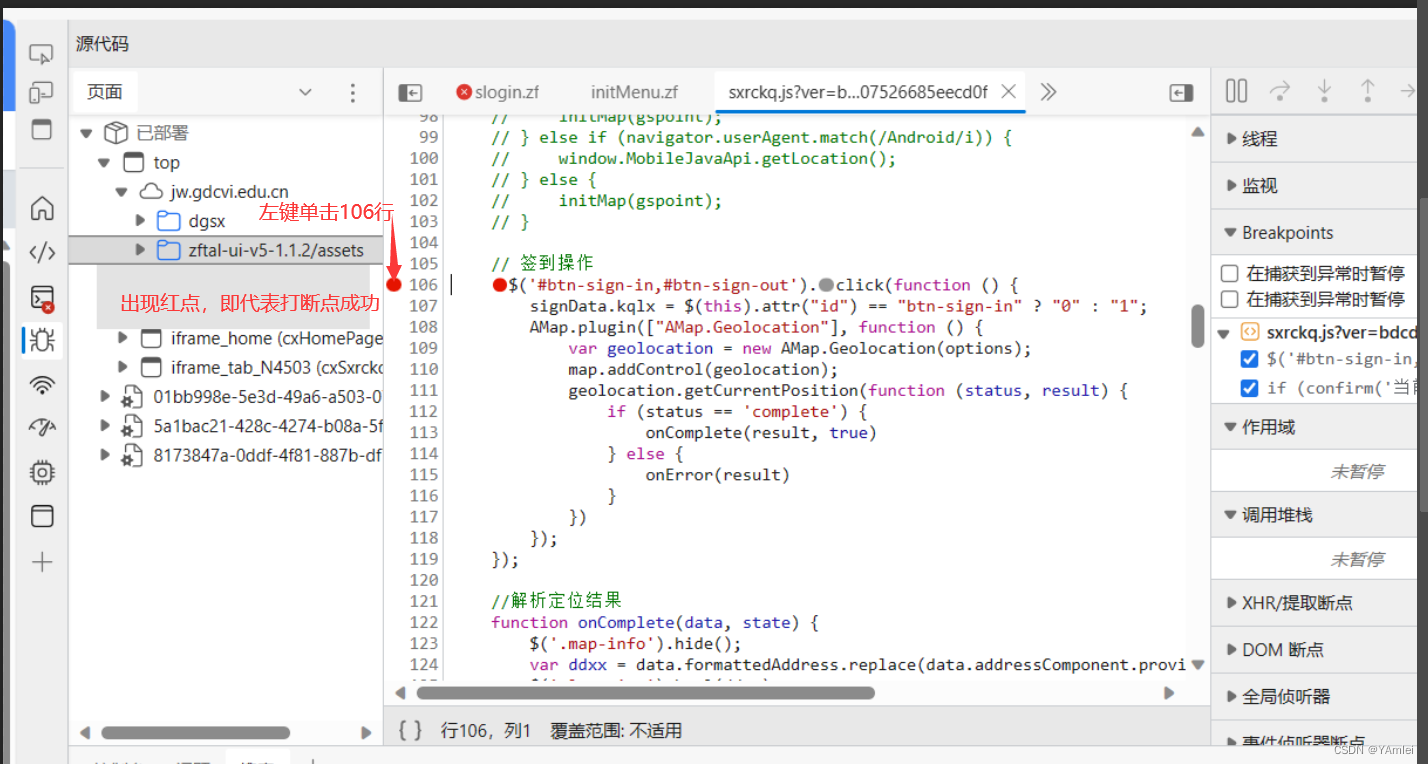
Task: Collapse the 作用域 scope section
Action: point(1231,427)
